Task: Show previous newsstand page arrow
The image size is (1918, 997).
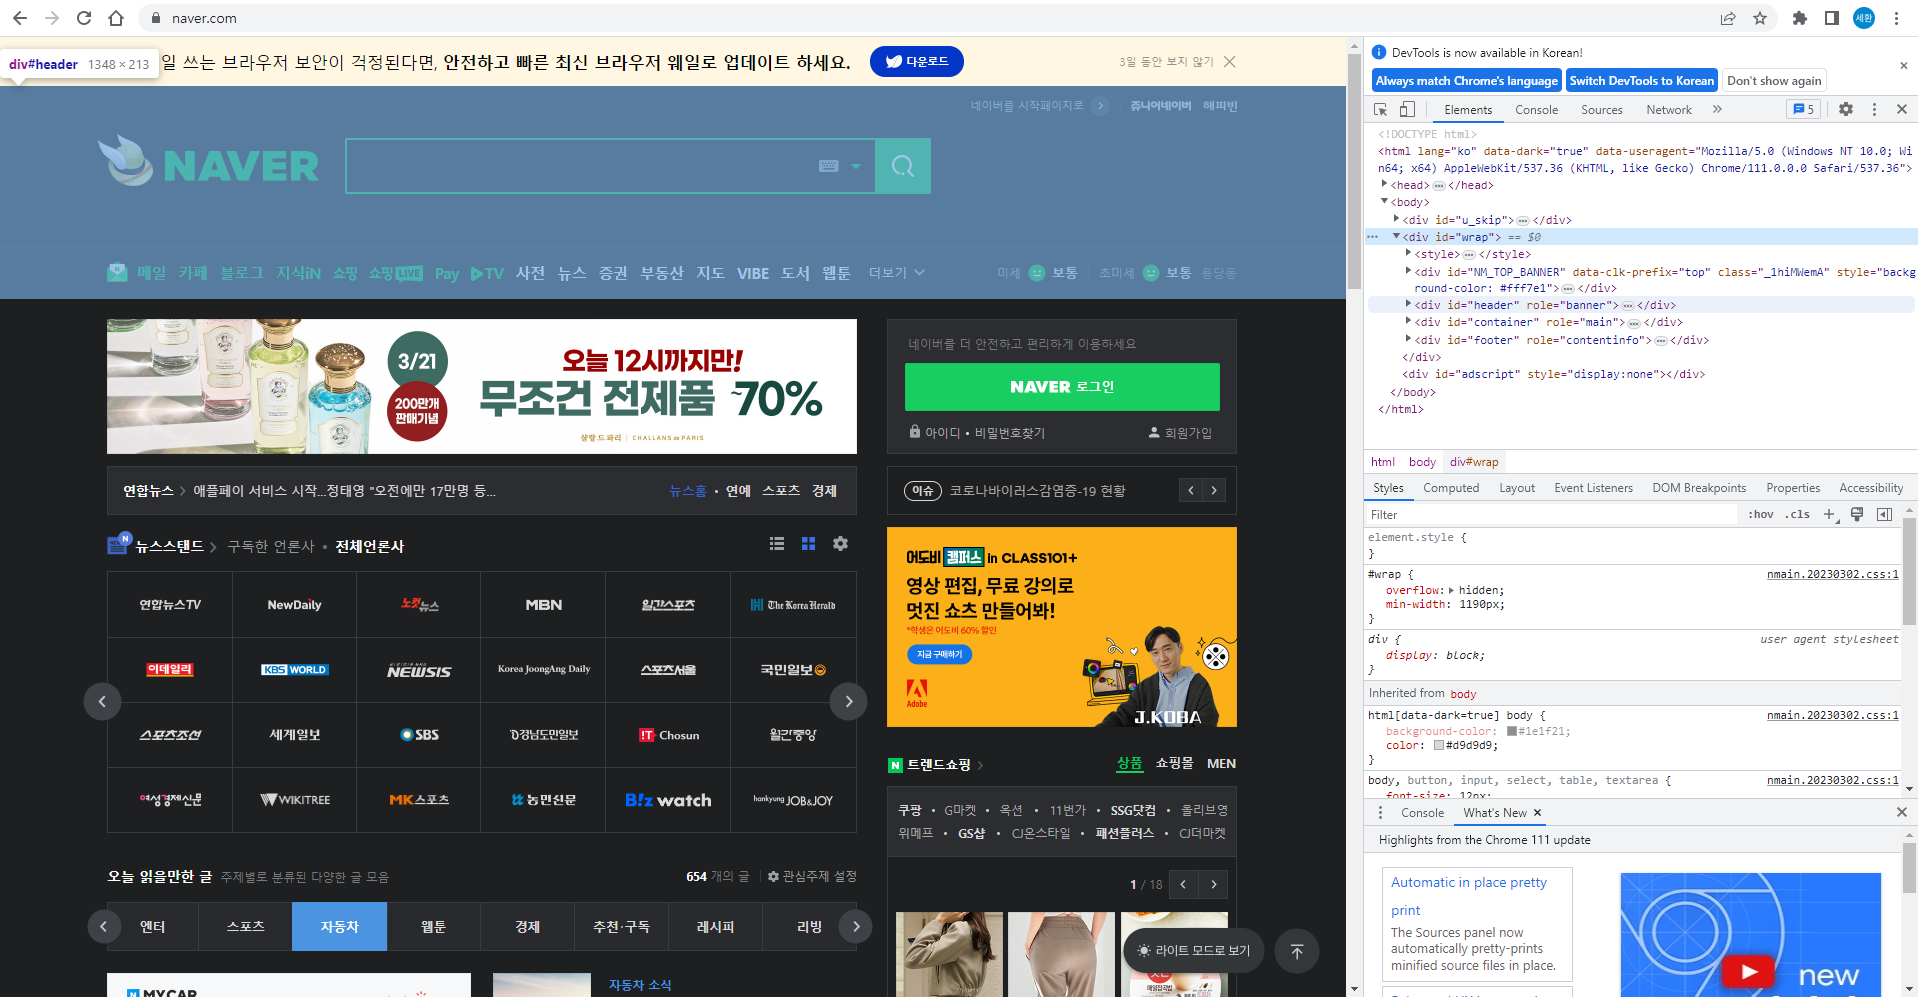Action: pos(102,701)
